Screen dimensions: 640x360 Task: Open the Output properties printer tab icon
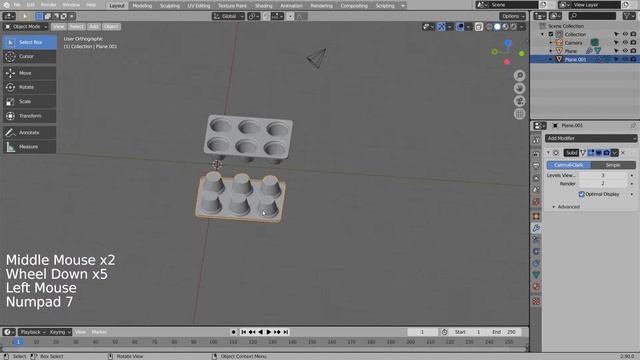[x=536, y=166]
